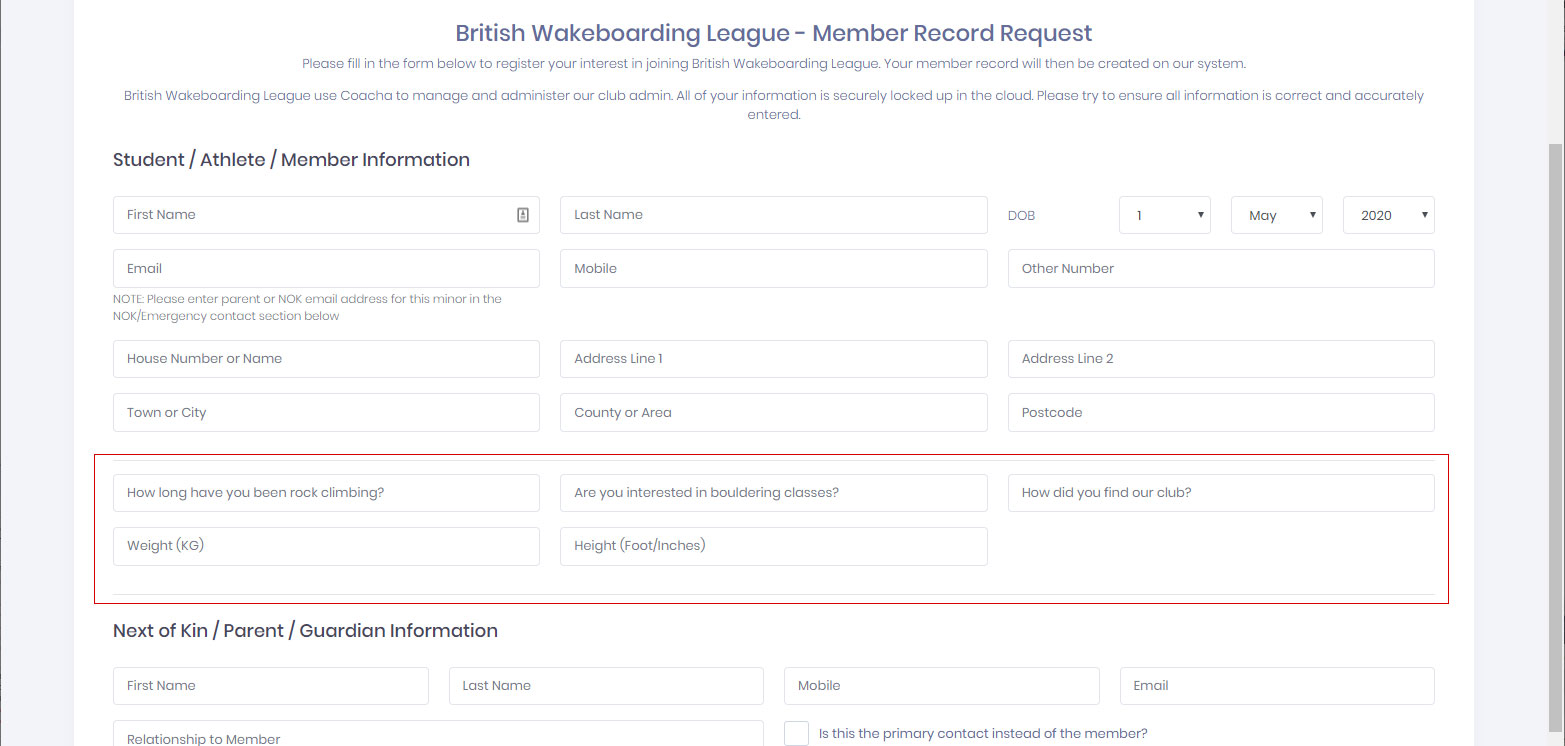
Task: Focus the Address Line 1 field
Action: (773, 359)
